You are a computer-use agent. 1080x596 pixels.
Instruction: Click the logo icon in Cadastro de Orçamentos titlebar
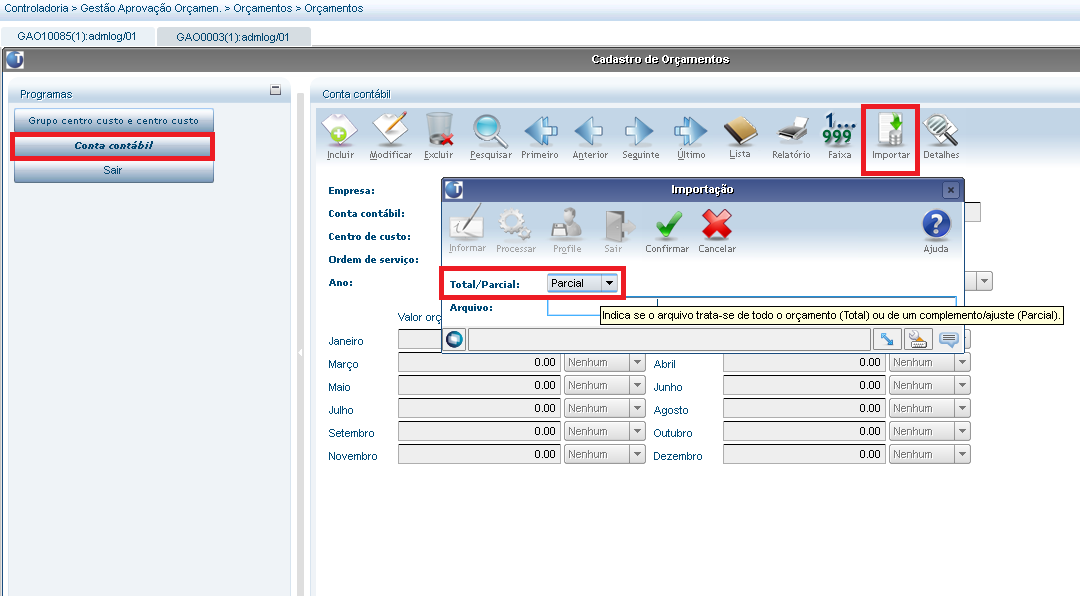pyautogui.click(x=14, y=60)
